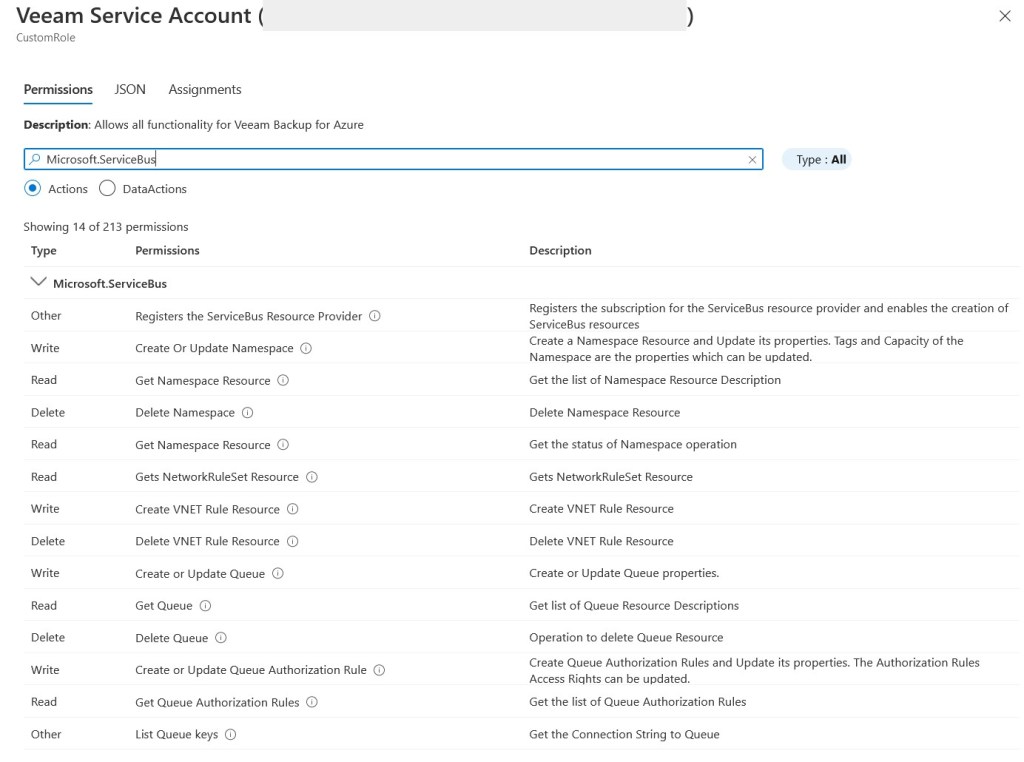Image resolution: width=1024 pixels, height=762 pixels.
Task: Click info icon next to List Queue keys
Action: tap(230, 734)
